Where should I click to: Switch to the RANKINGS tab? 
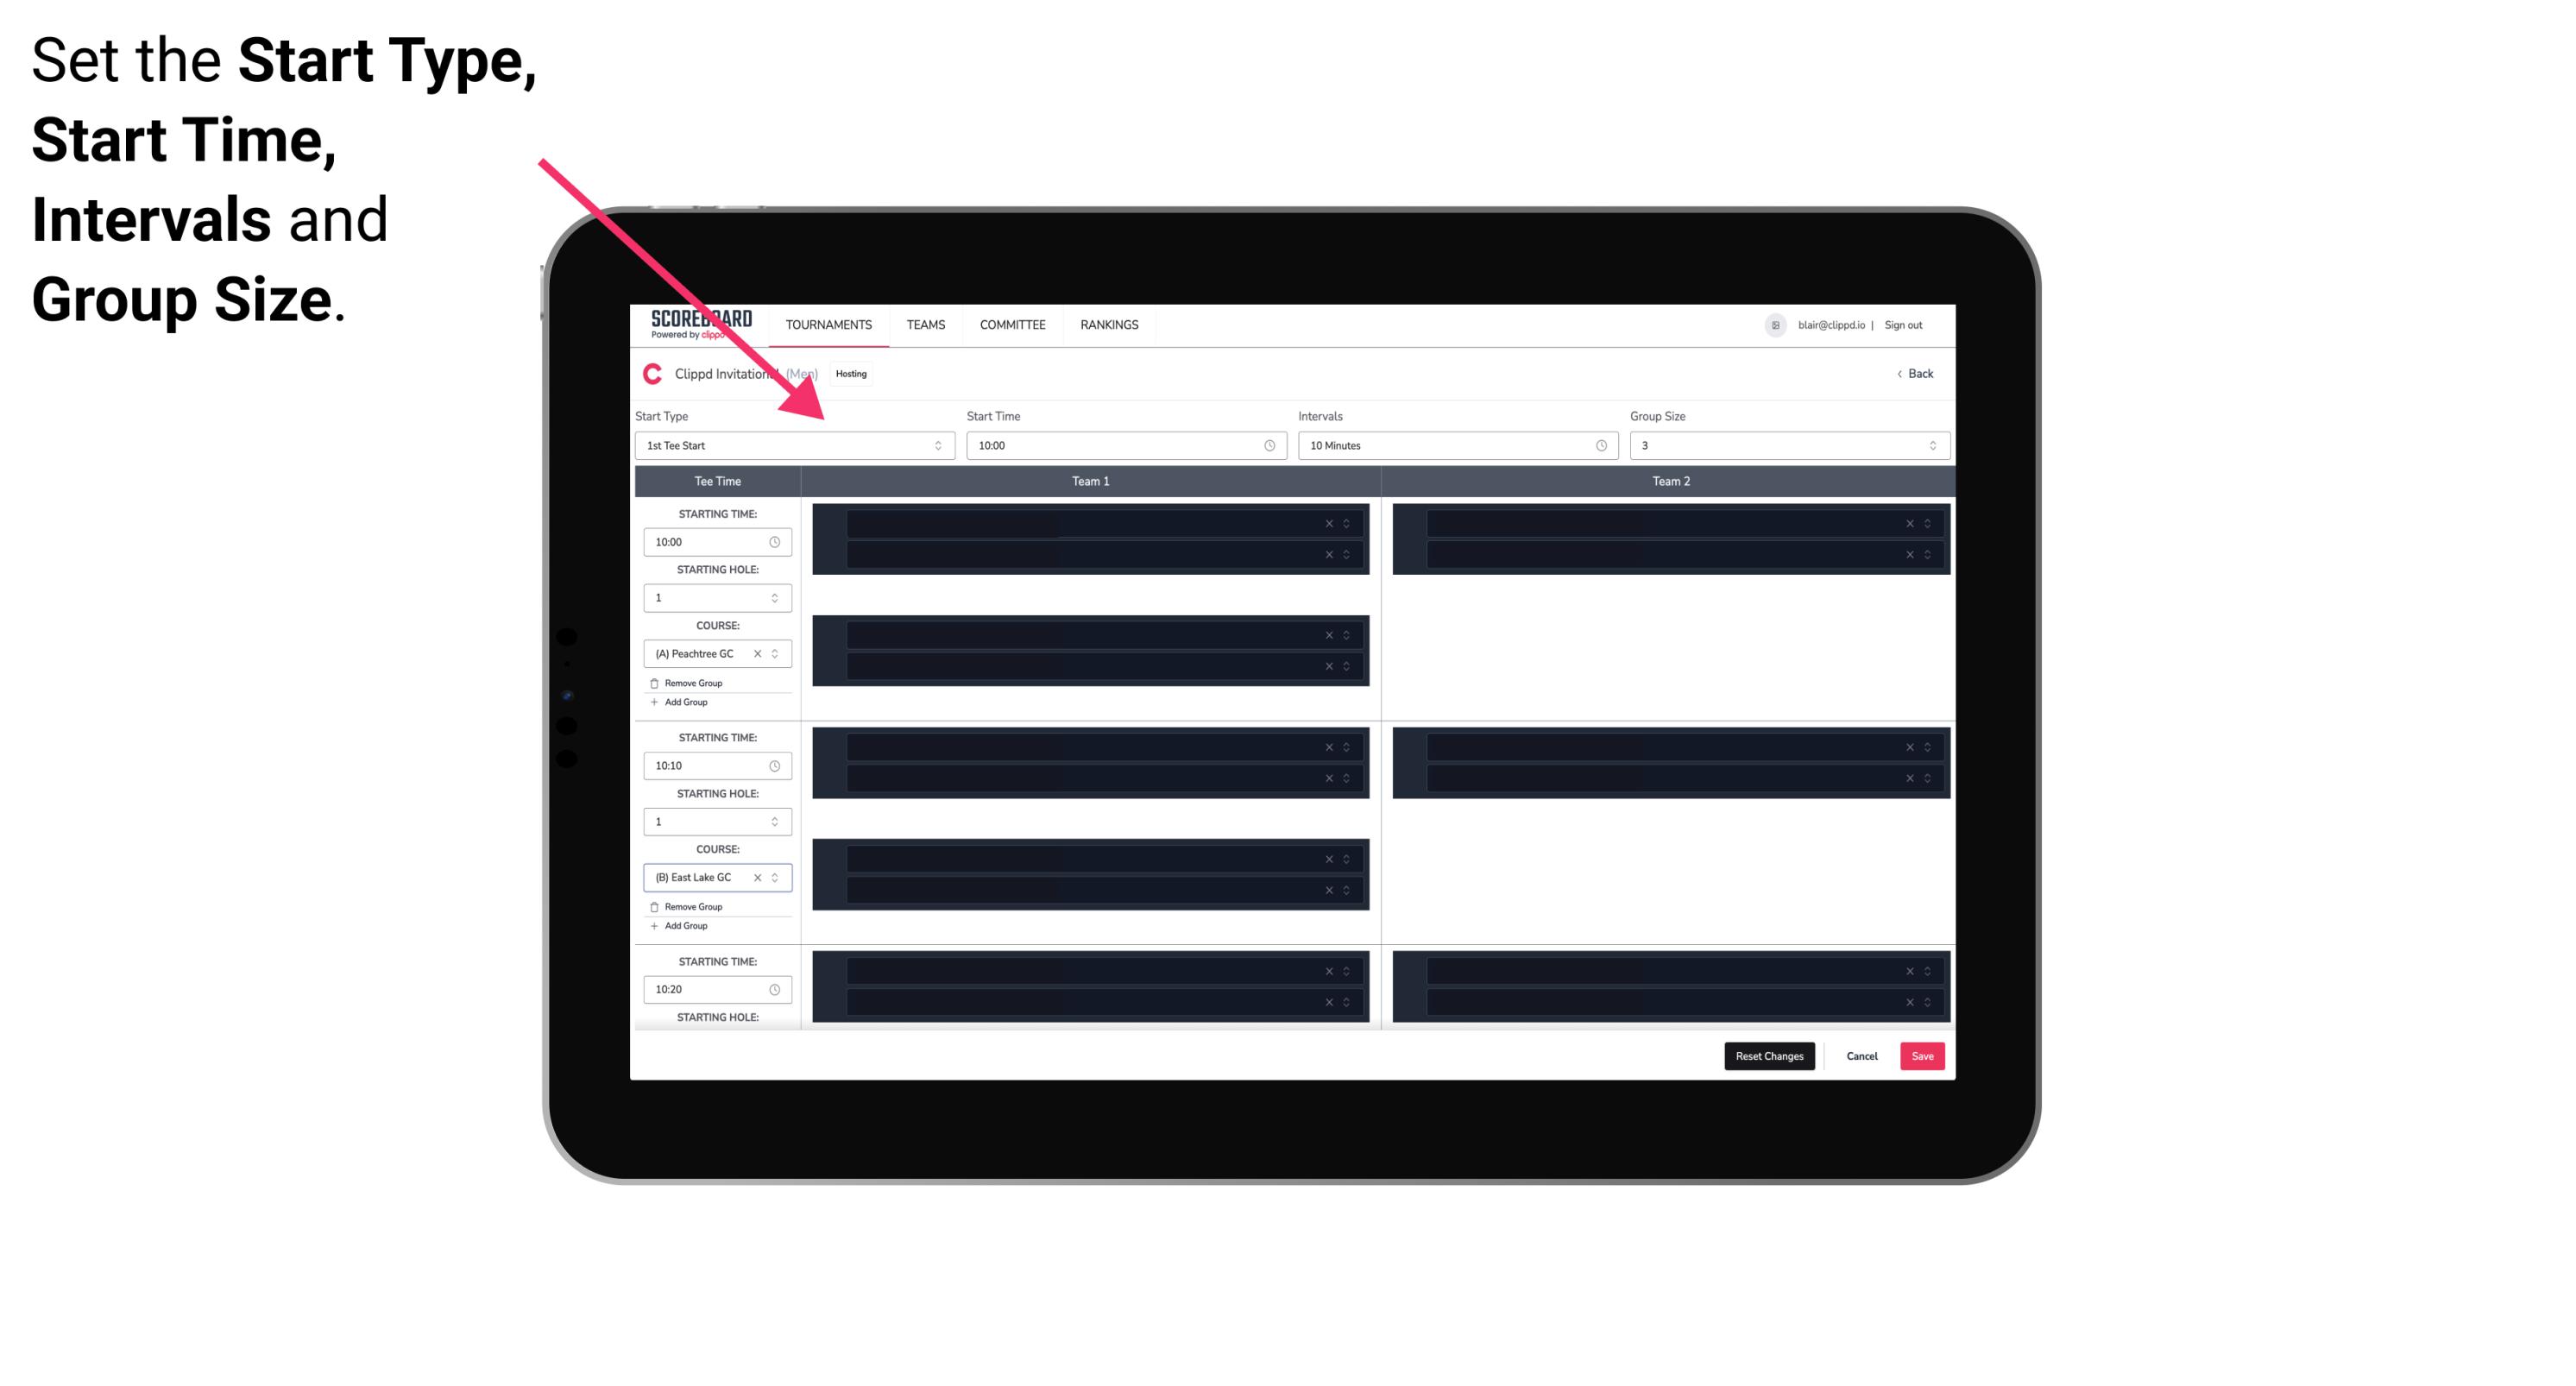(x=1109, y=324)
